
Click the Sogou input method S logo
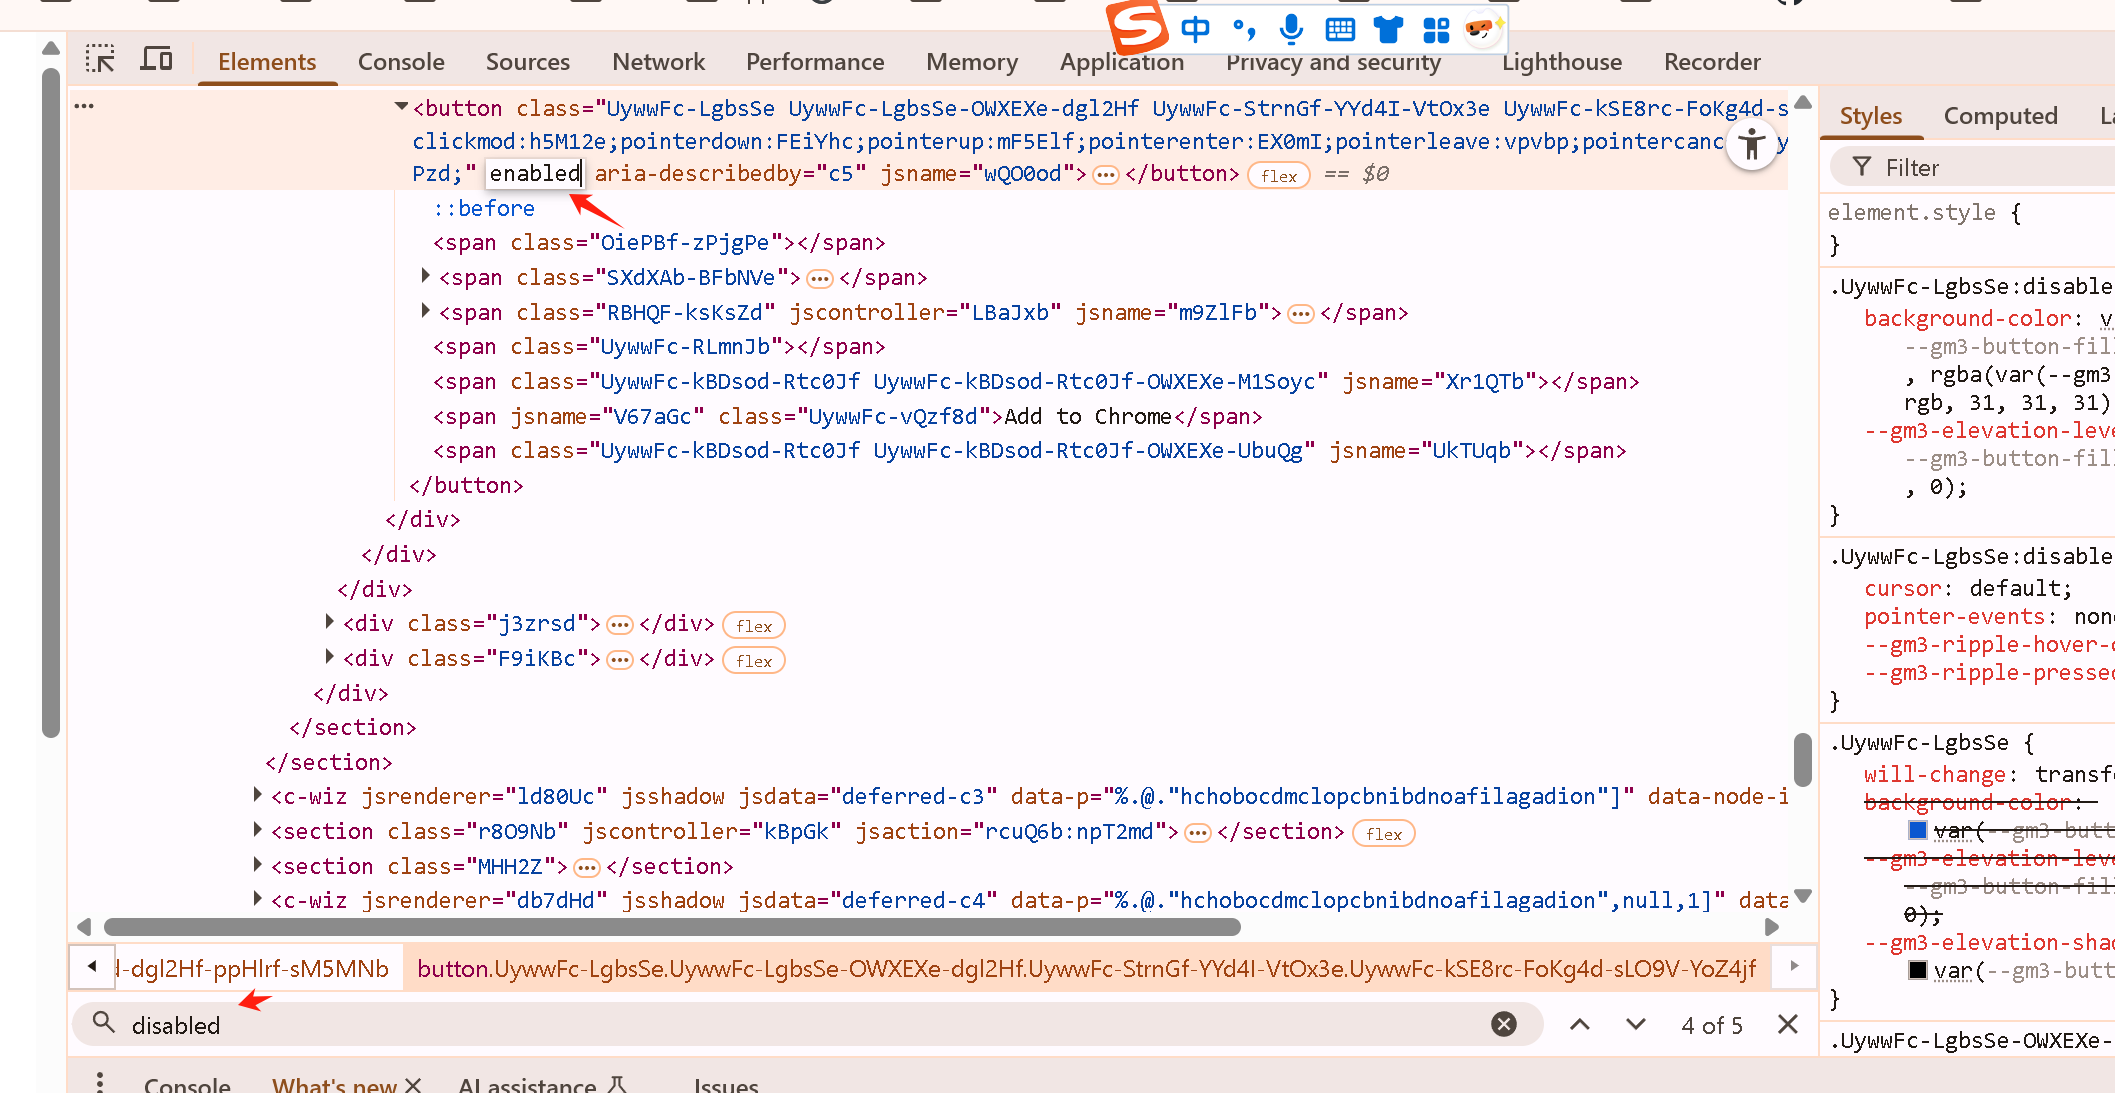(x=1137, y=26)
